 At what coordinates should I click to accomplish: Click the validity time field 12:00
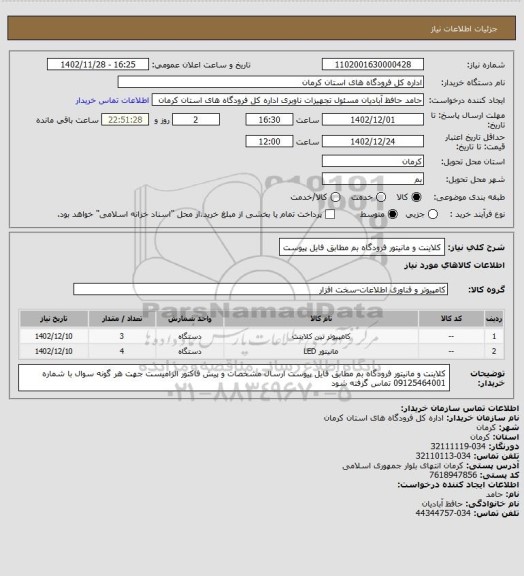tap(269, 141)
